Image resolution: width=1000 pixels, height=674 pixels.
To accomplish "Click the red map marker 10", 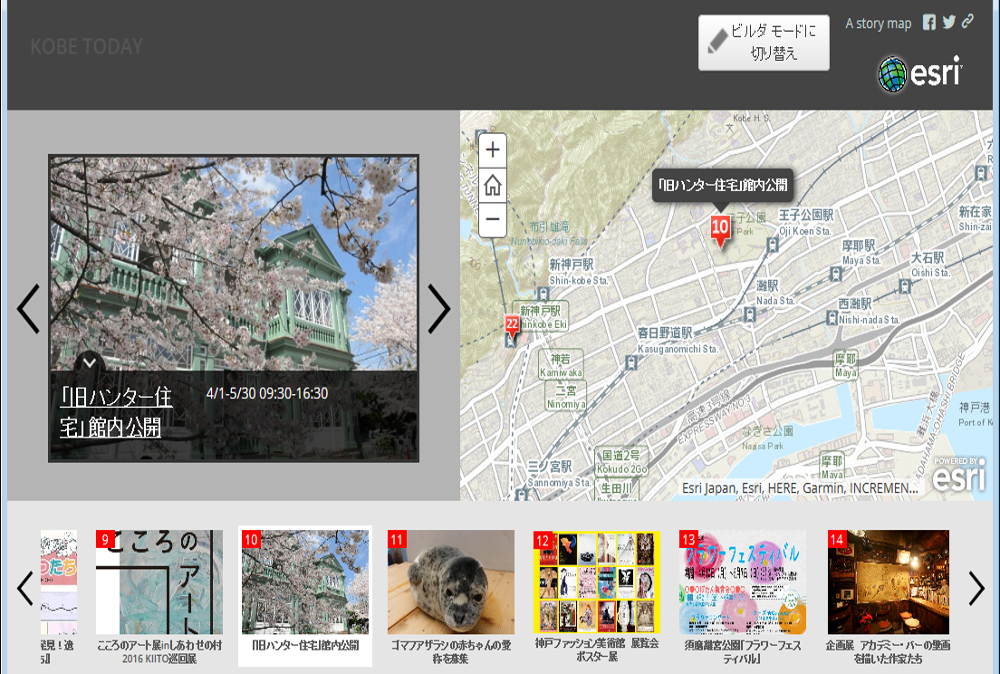I will (x=720, y=229).
